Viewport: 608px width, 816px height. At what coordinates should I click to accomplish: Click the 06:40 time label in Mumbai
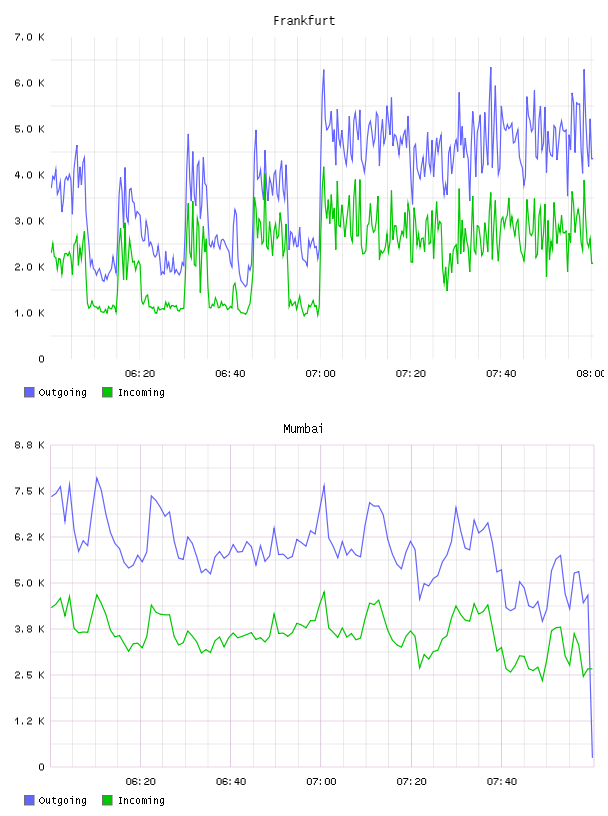[x=231, y=782]
